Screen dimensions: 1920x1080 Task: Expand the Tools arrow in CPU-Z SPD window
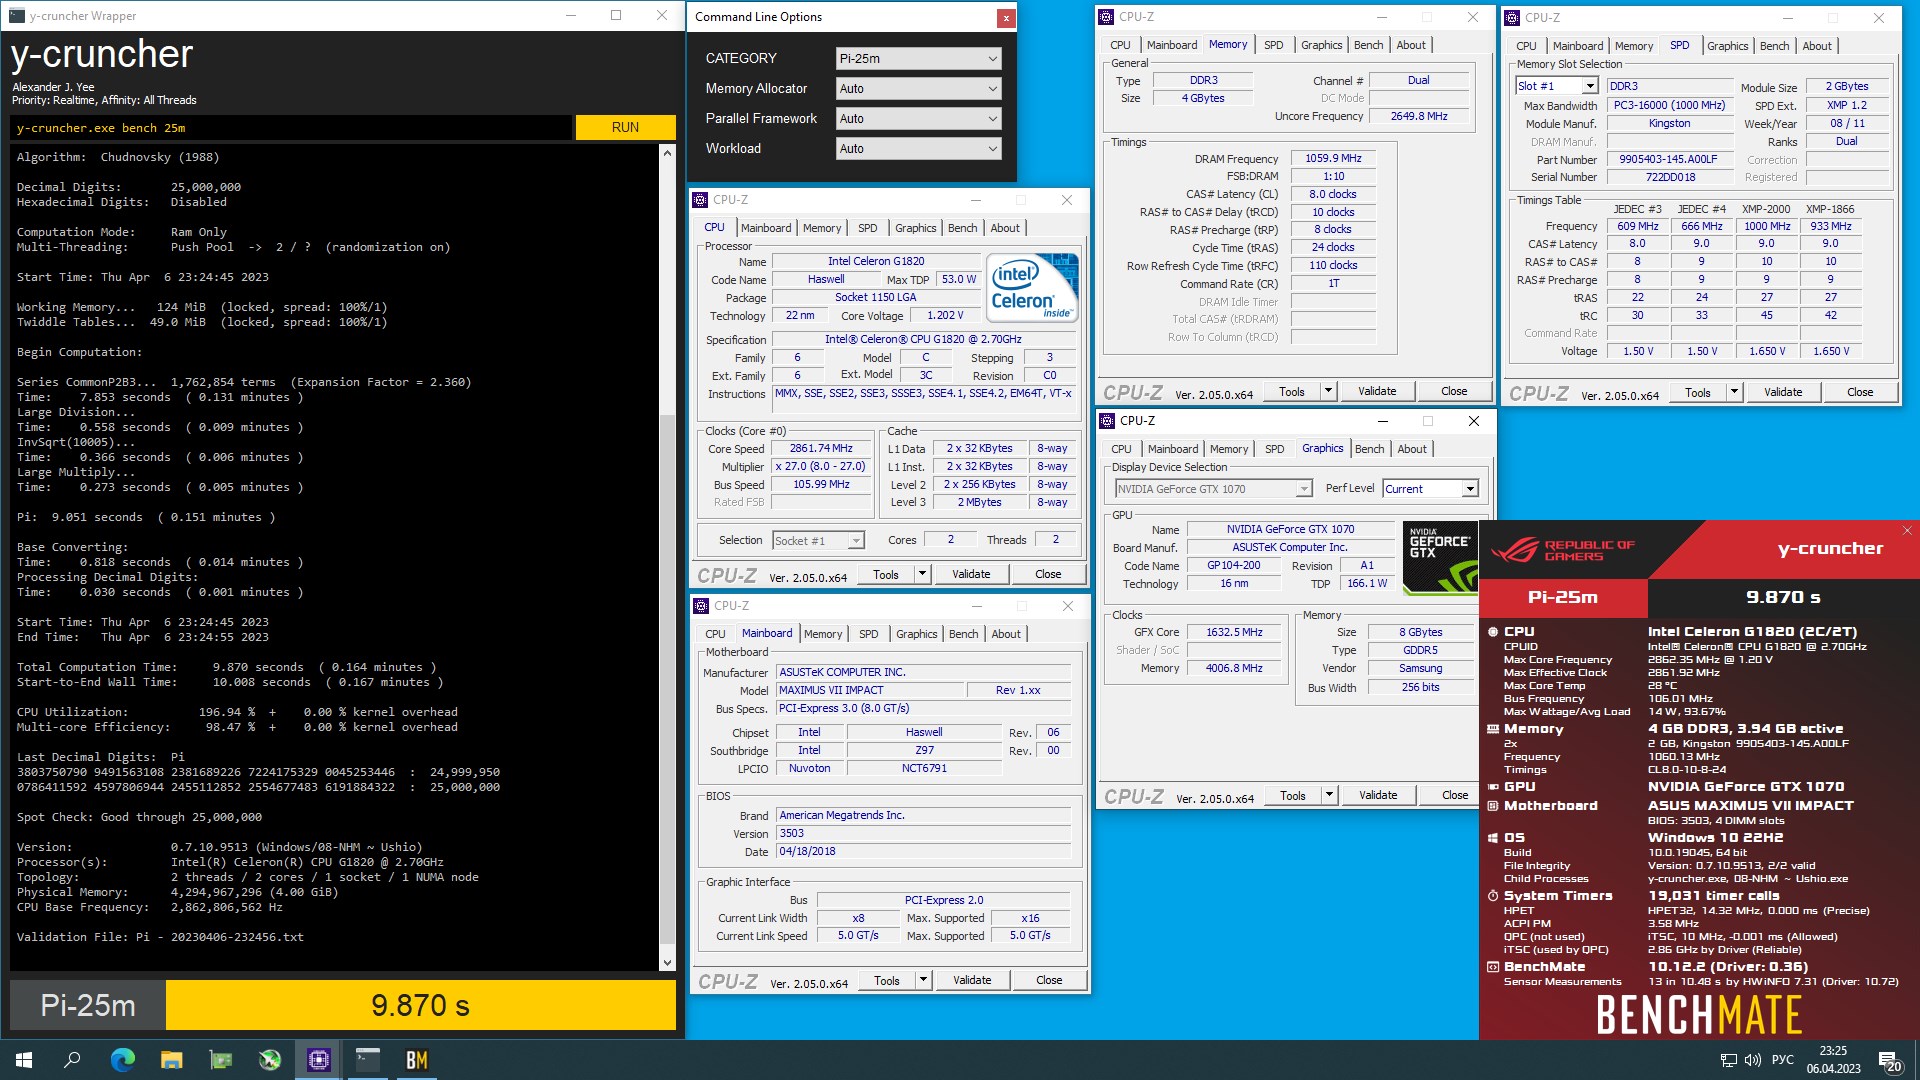click(1734, 392)
